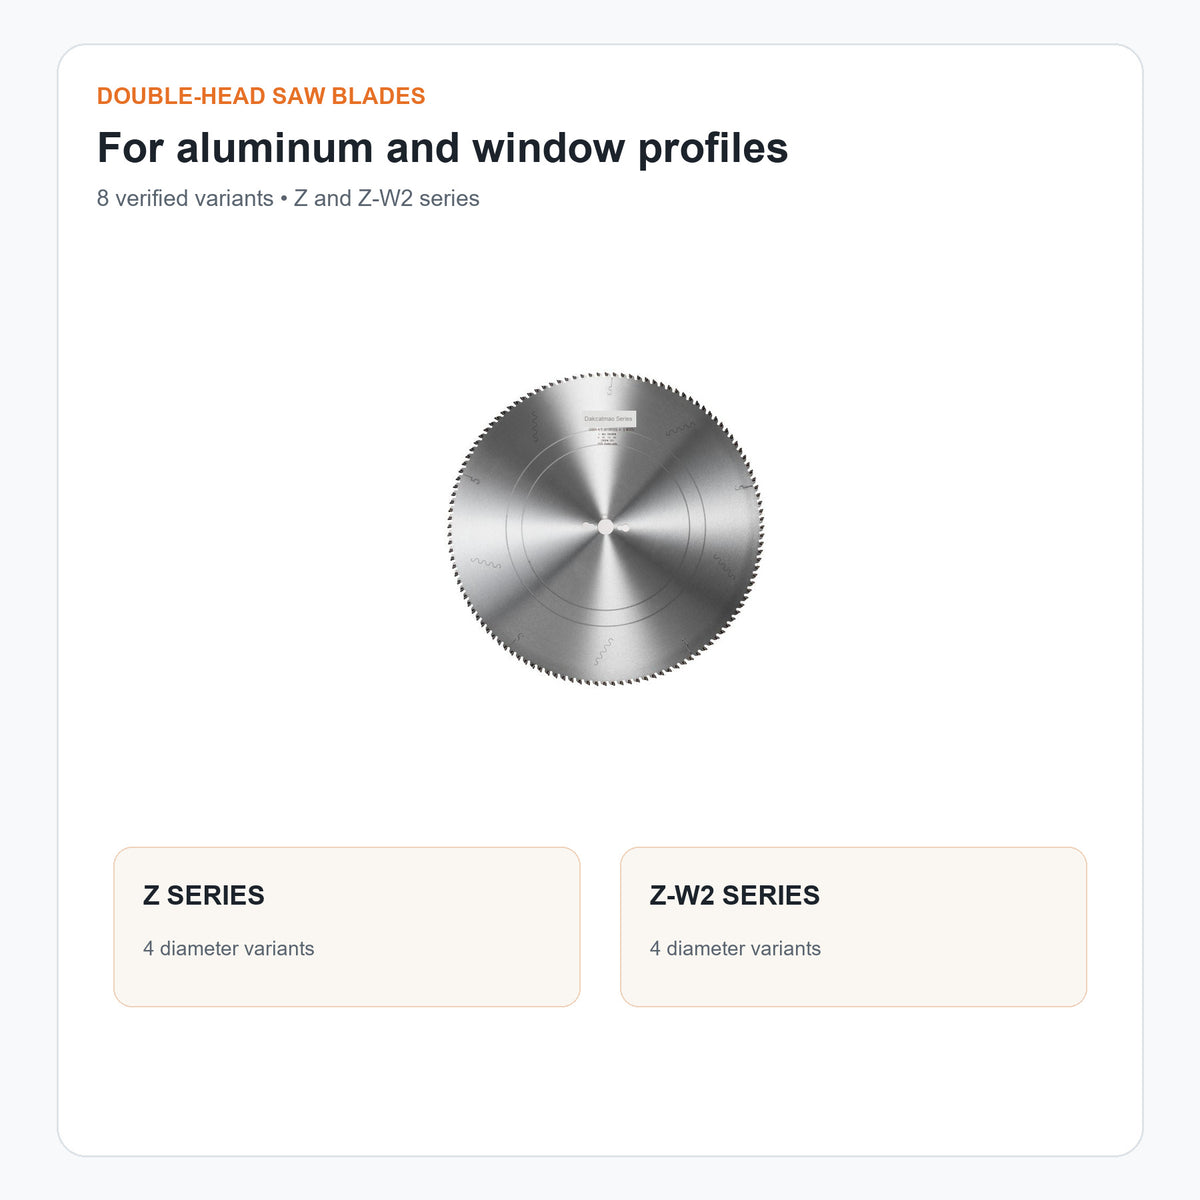Click the series label sticker on blade

608,419
